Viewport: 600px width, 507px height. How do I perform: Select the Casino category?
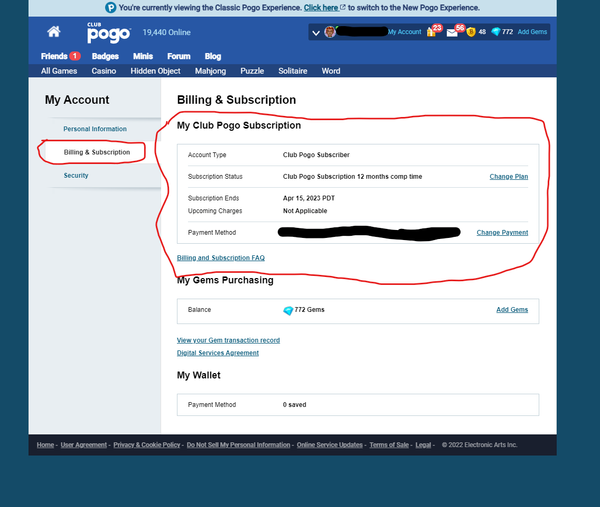click(x=104, y=71)
